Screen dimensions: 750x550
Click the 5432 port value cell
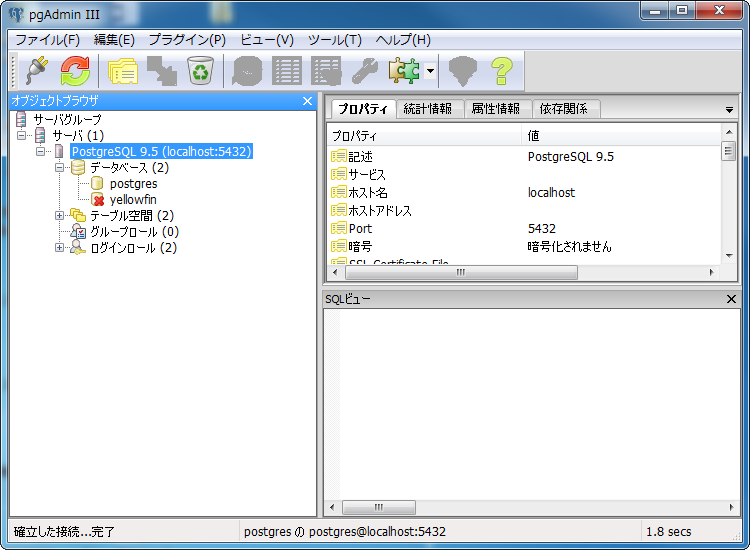(542, 229)
